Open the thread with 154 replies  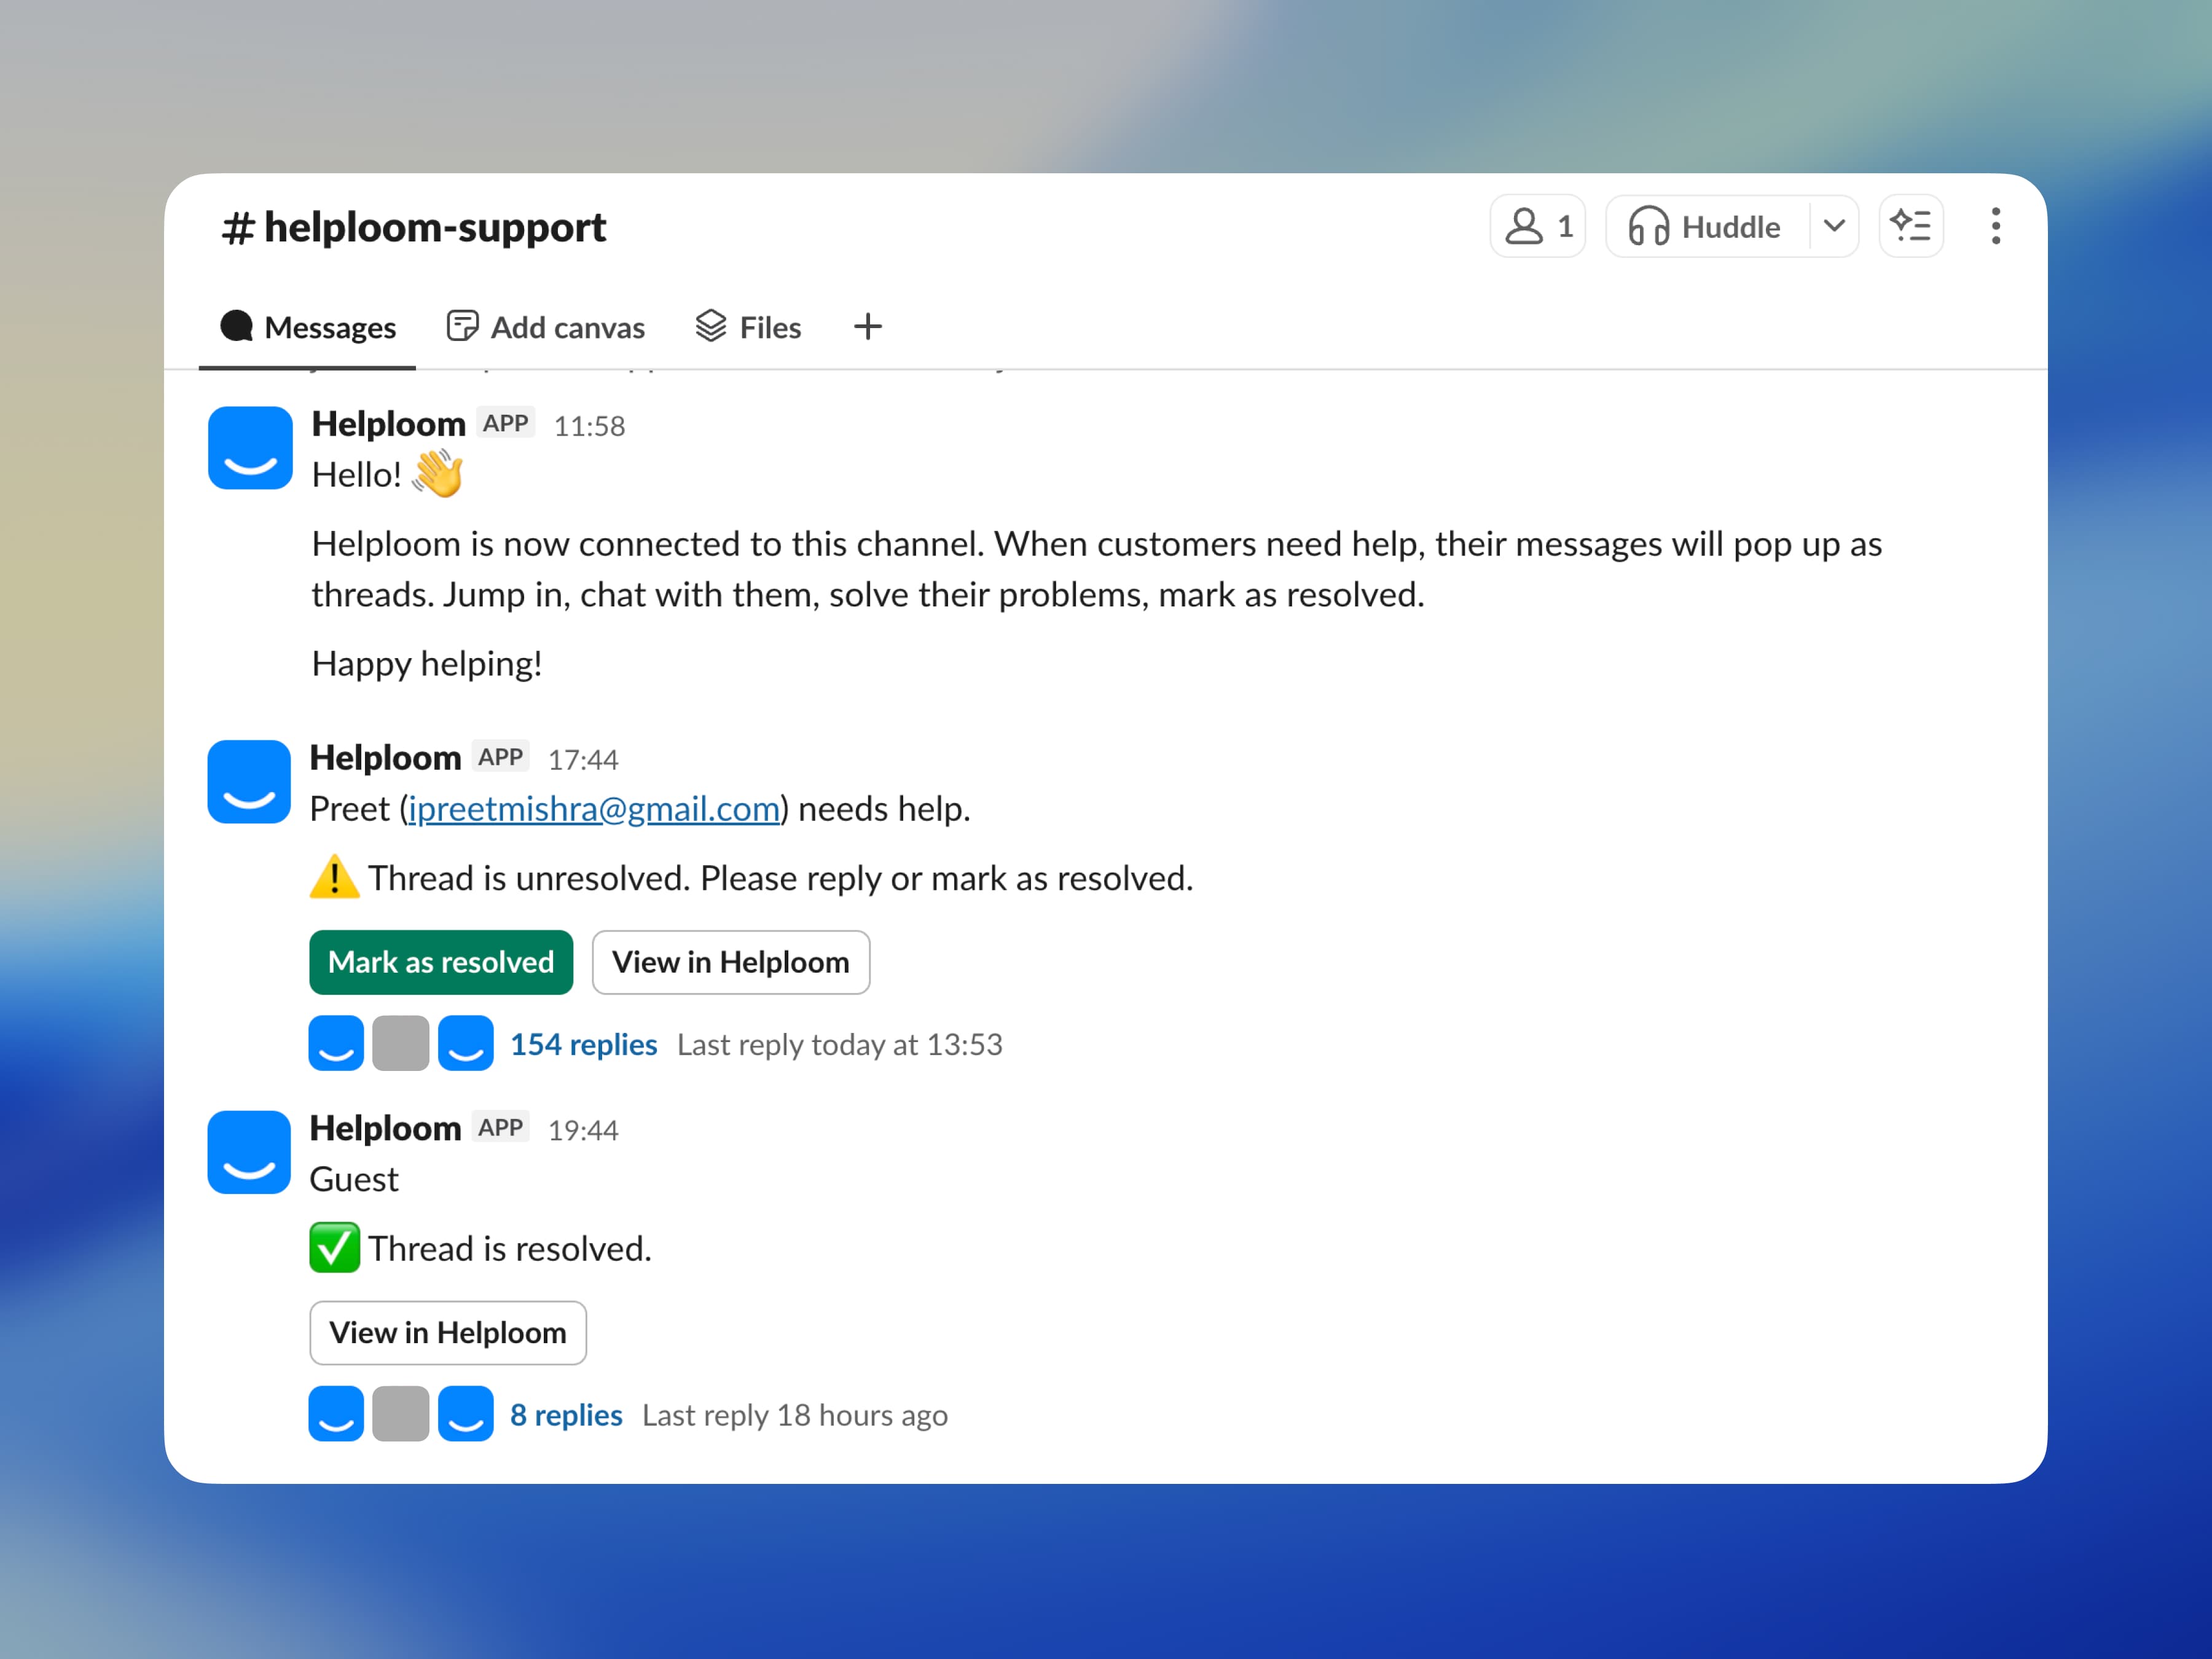pyautogui.click(x=583, y=1043)
